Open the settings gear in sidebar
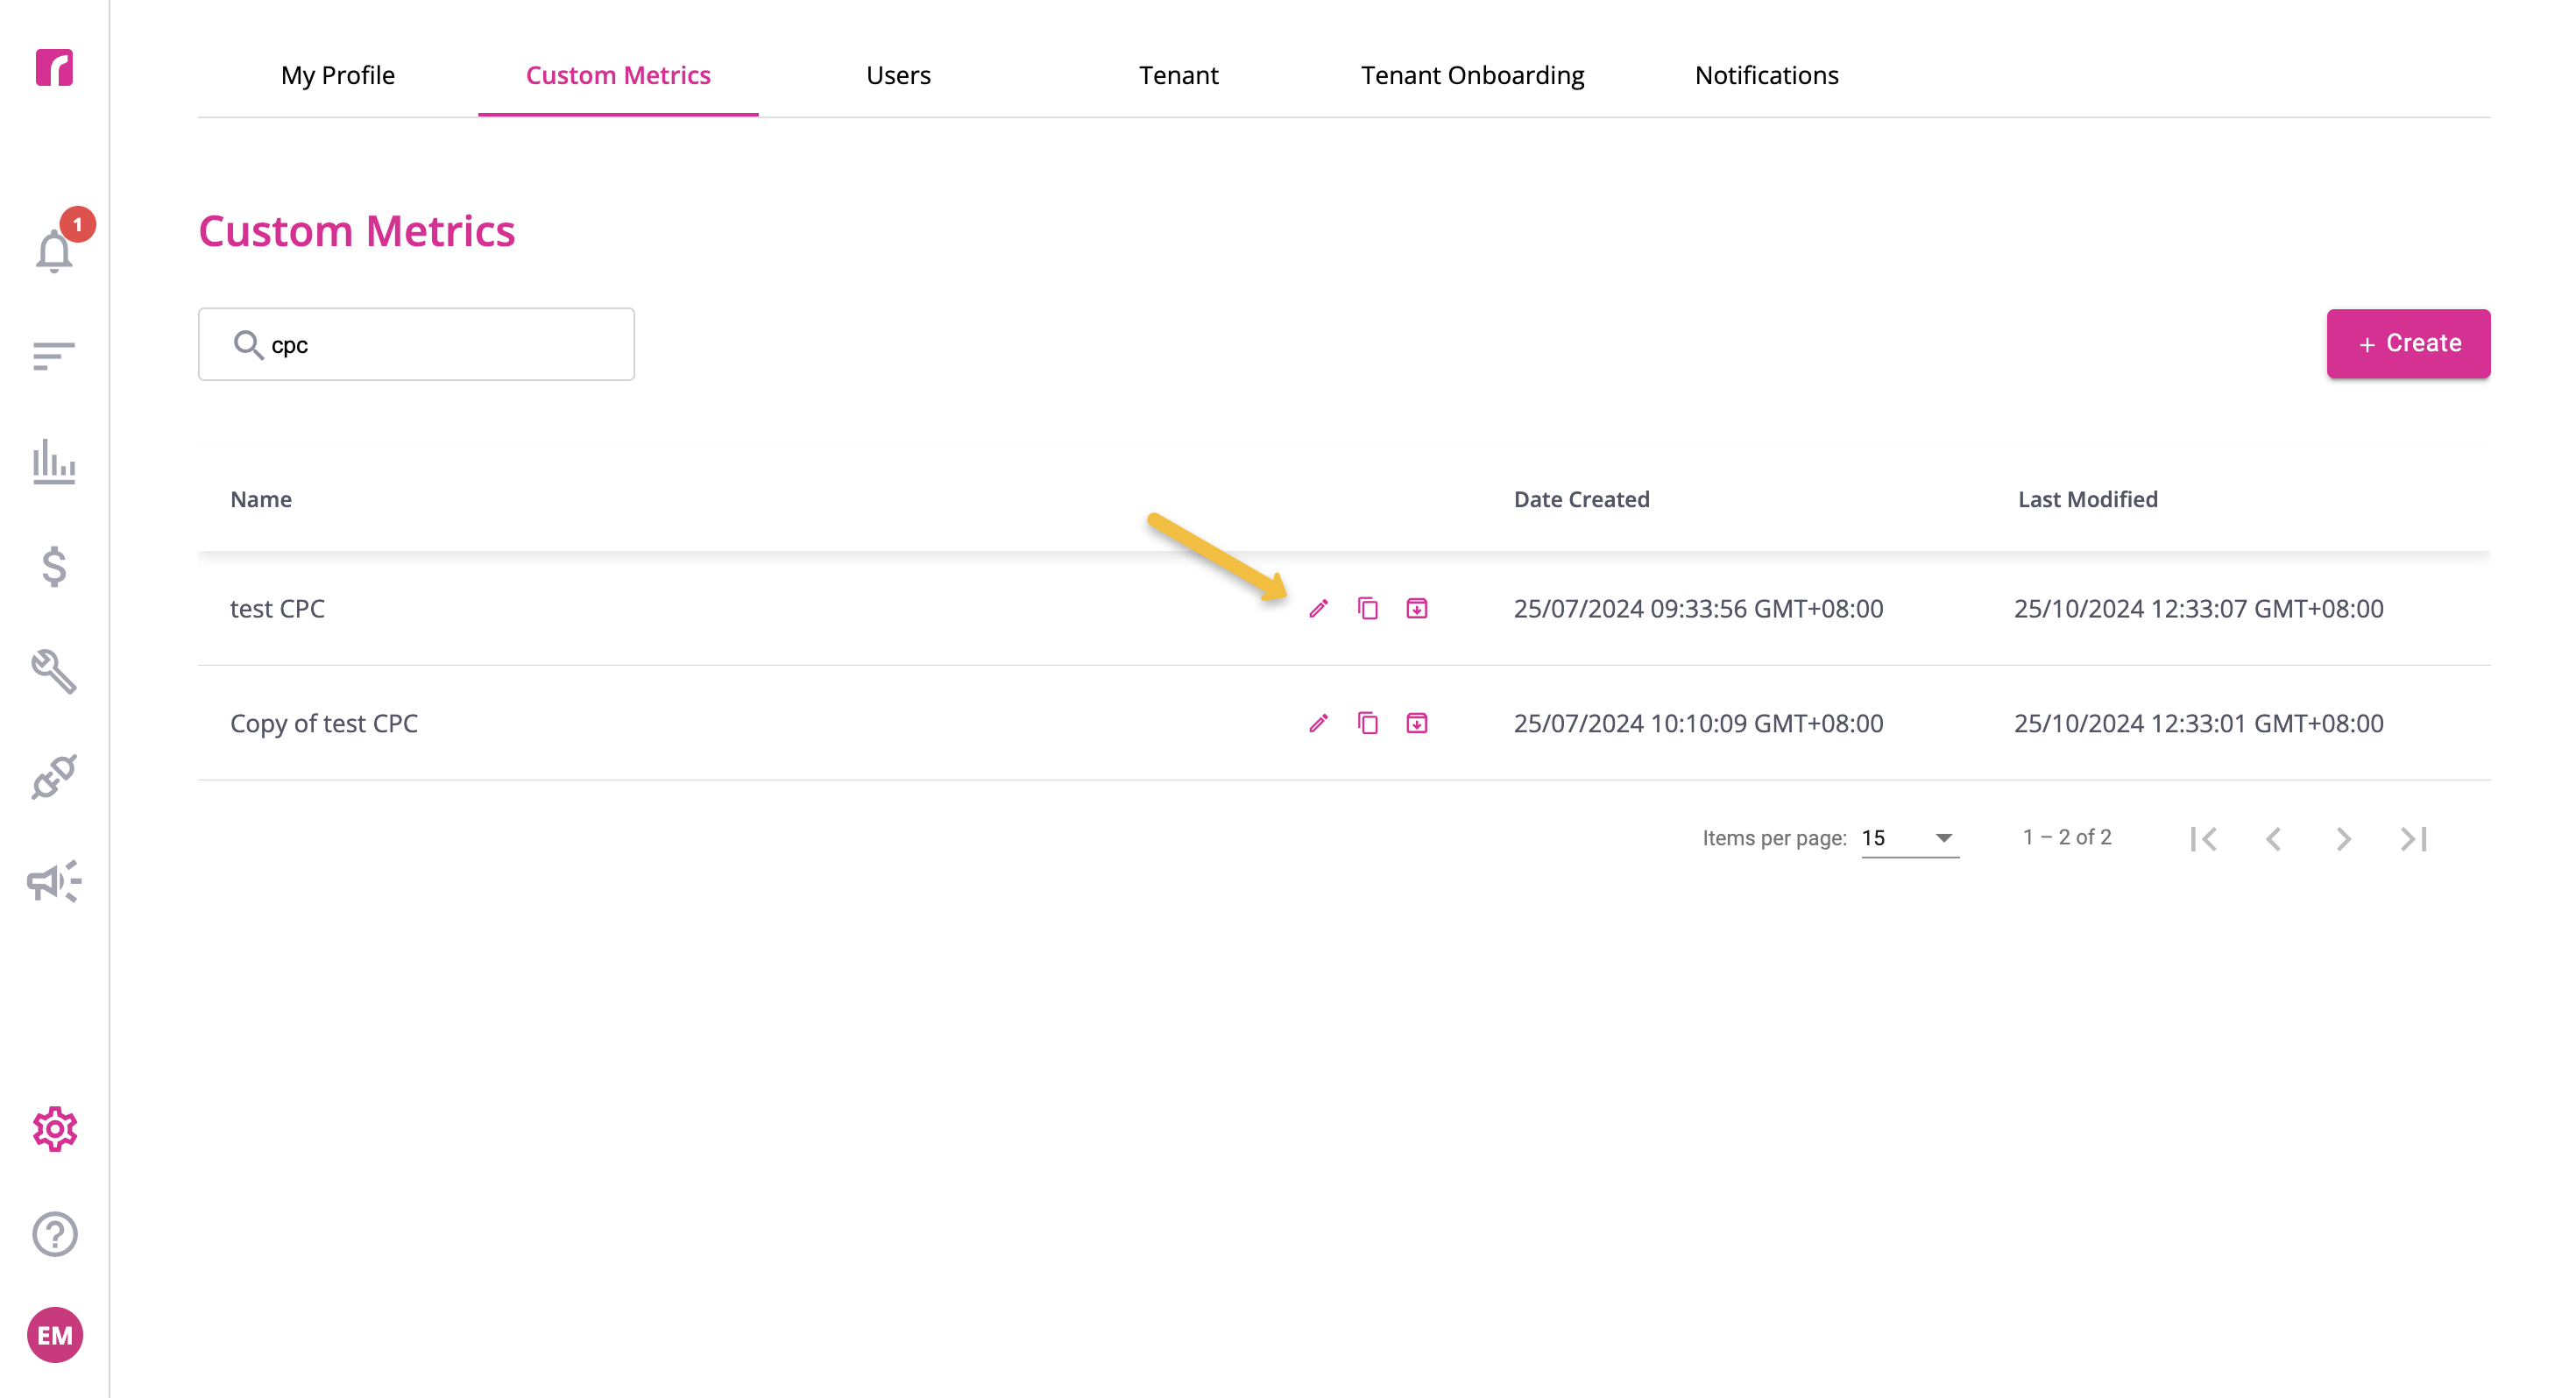The width and height of the screenshot is (2576, 1398). (x=54, y=1129)
